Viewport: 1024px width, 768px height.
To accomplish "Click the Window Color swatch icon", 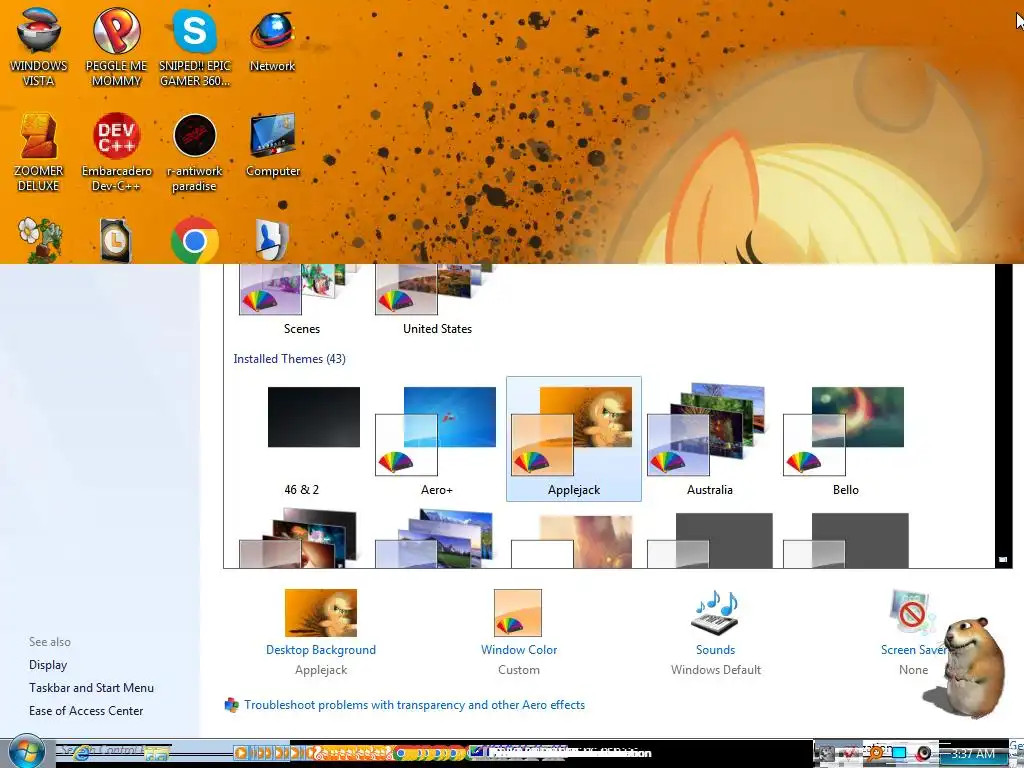I will (518, 613).
